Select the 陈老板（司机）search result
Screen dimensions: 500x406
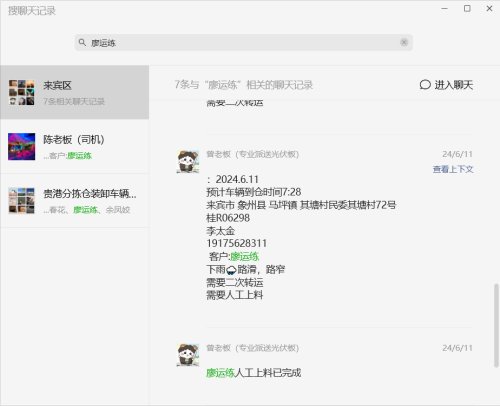pos(74,147)
